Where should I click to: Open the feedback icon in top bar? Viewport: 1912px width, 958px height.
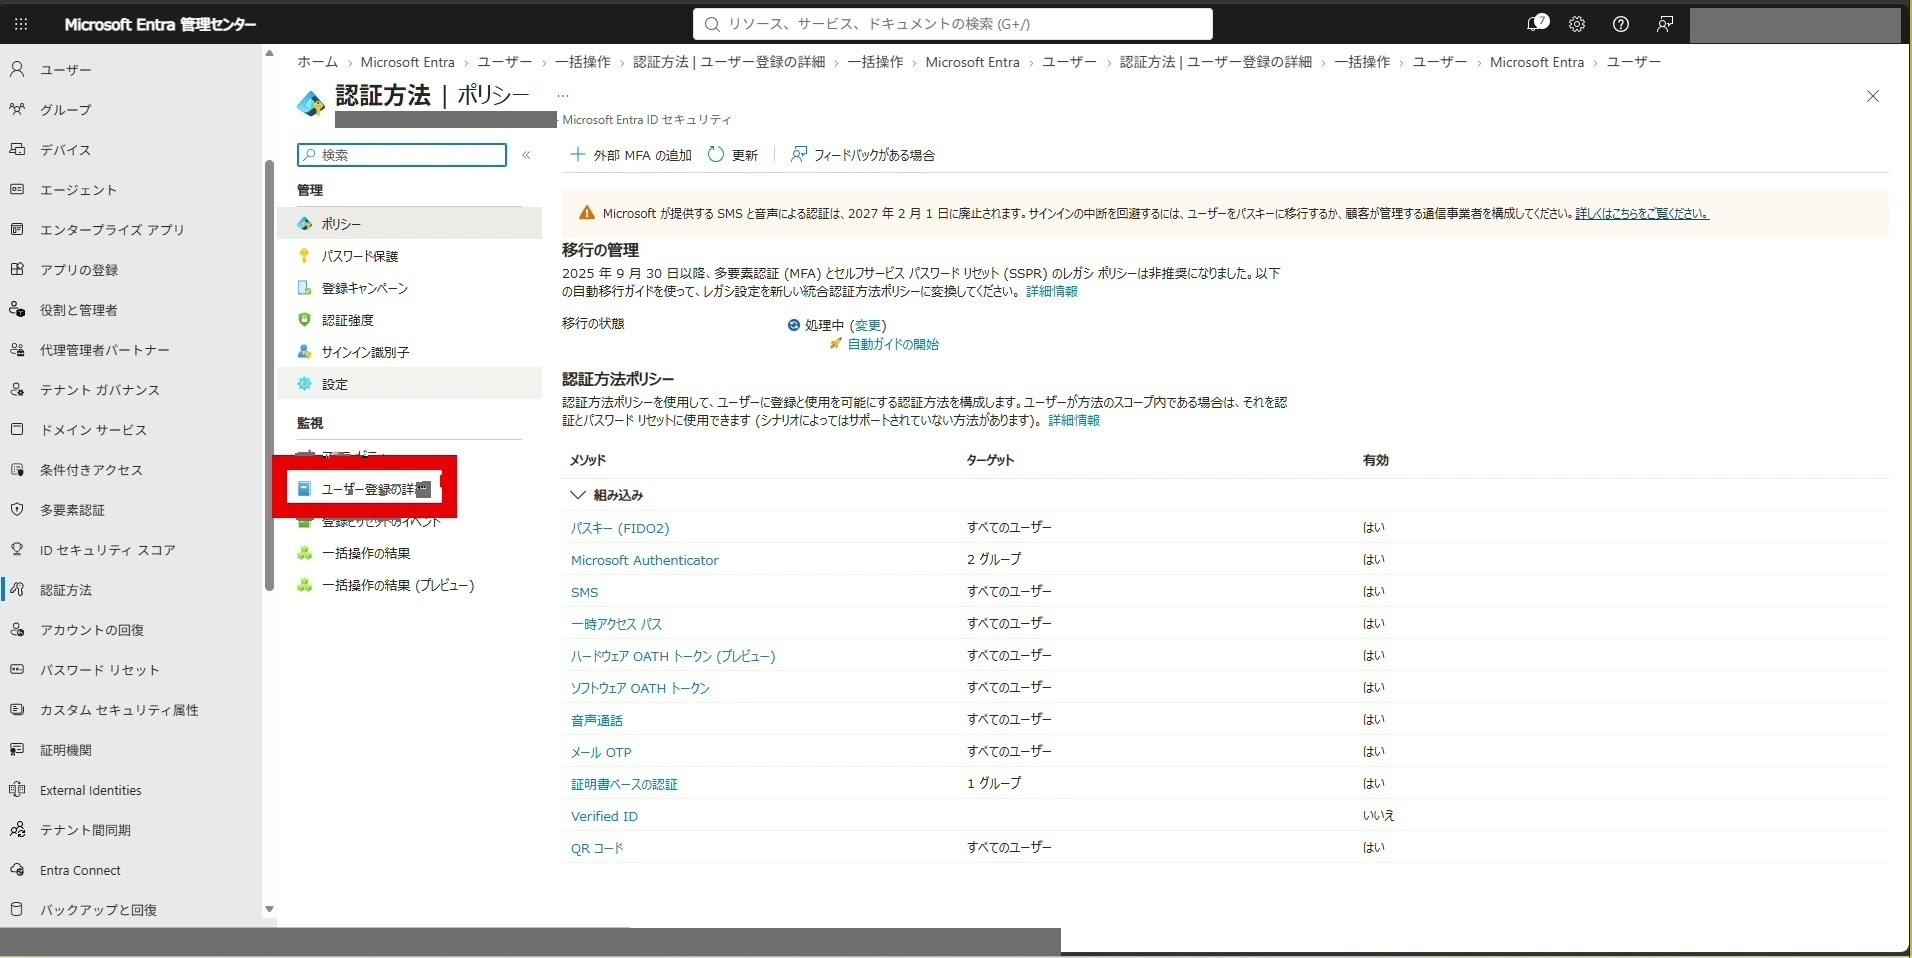click(x=1665, y=24)
